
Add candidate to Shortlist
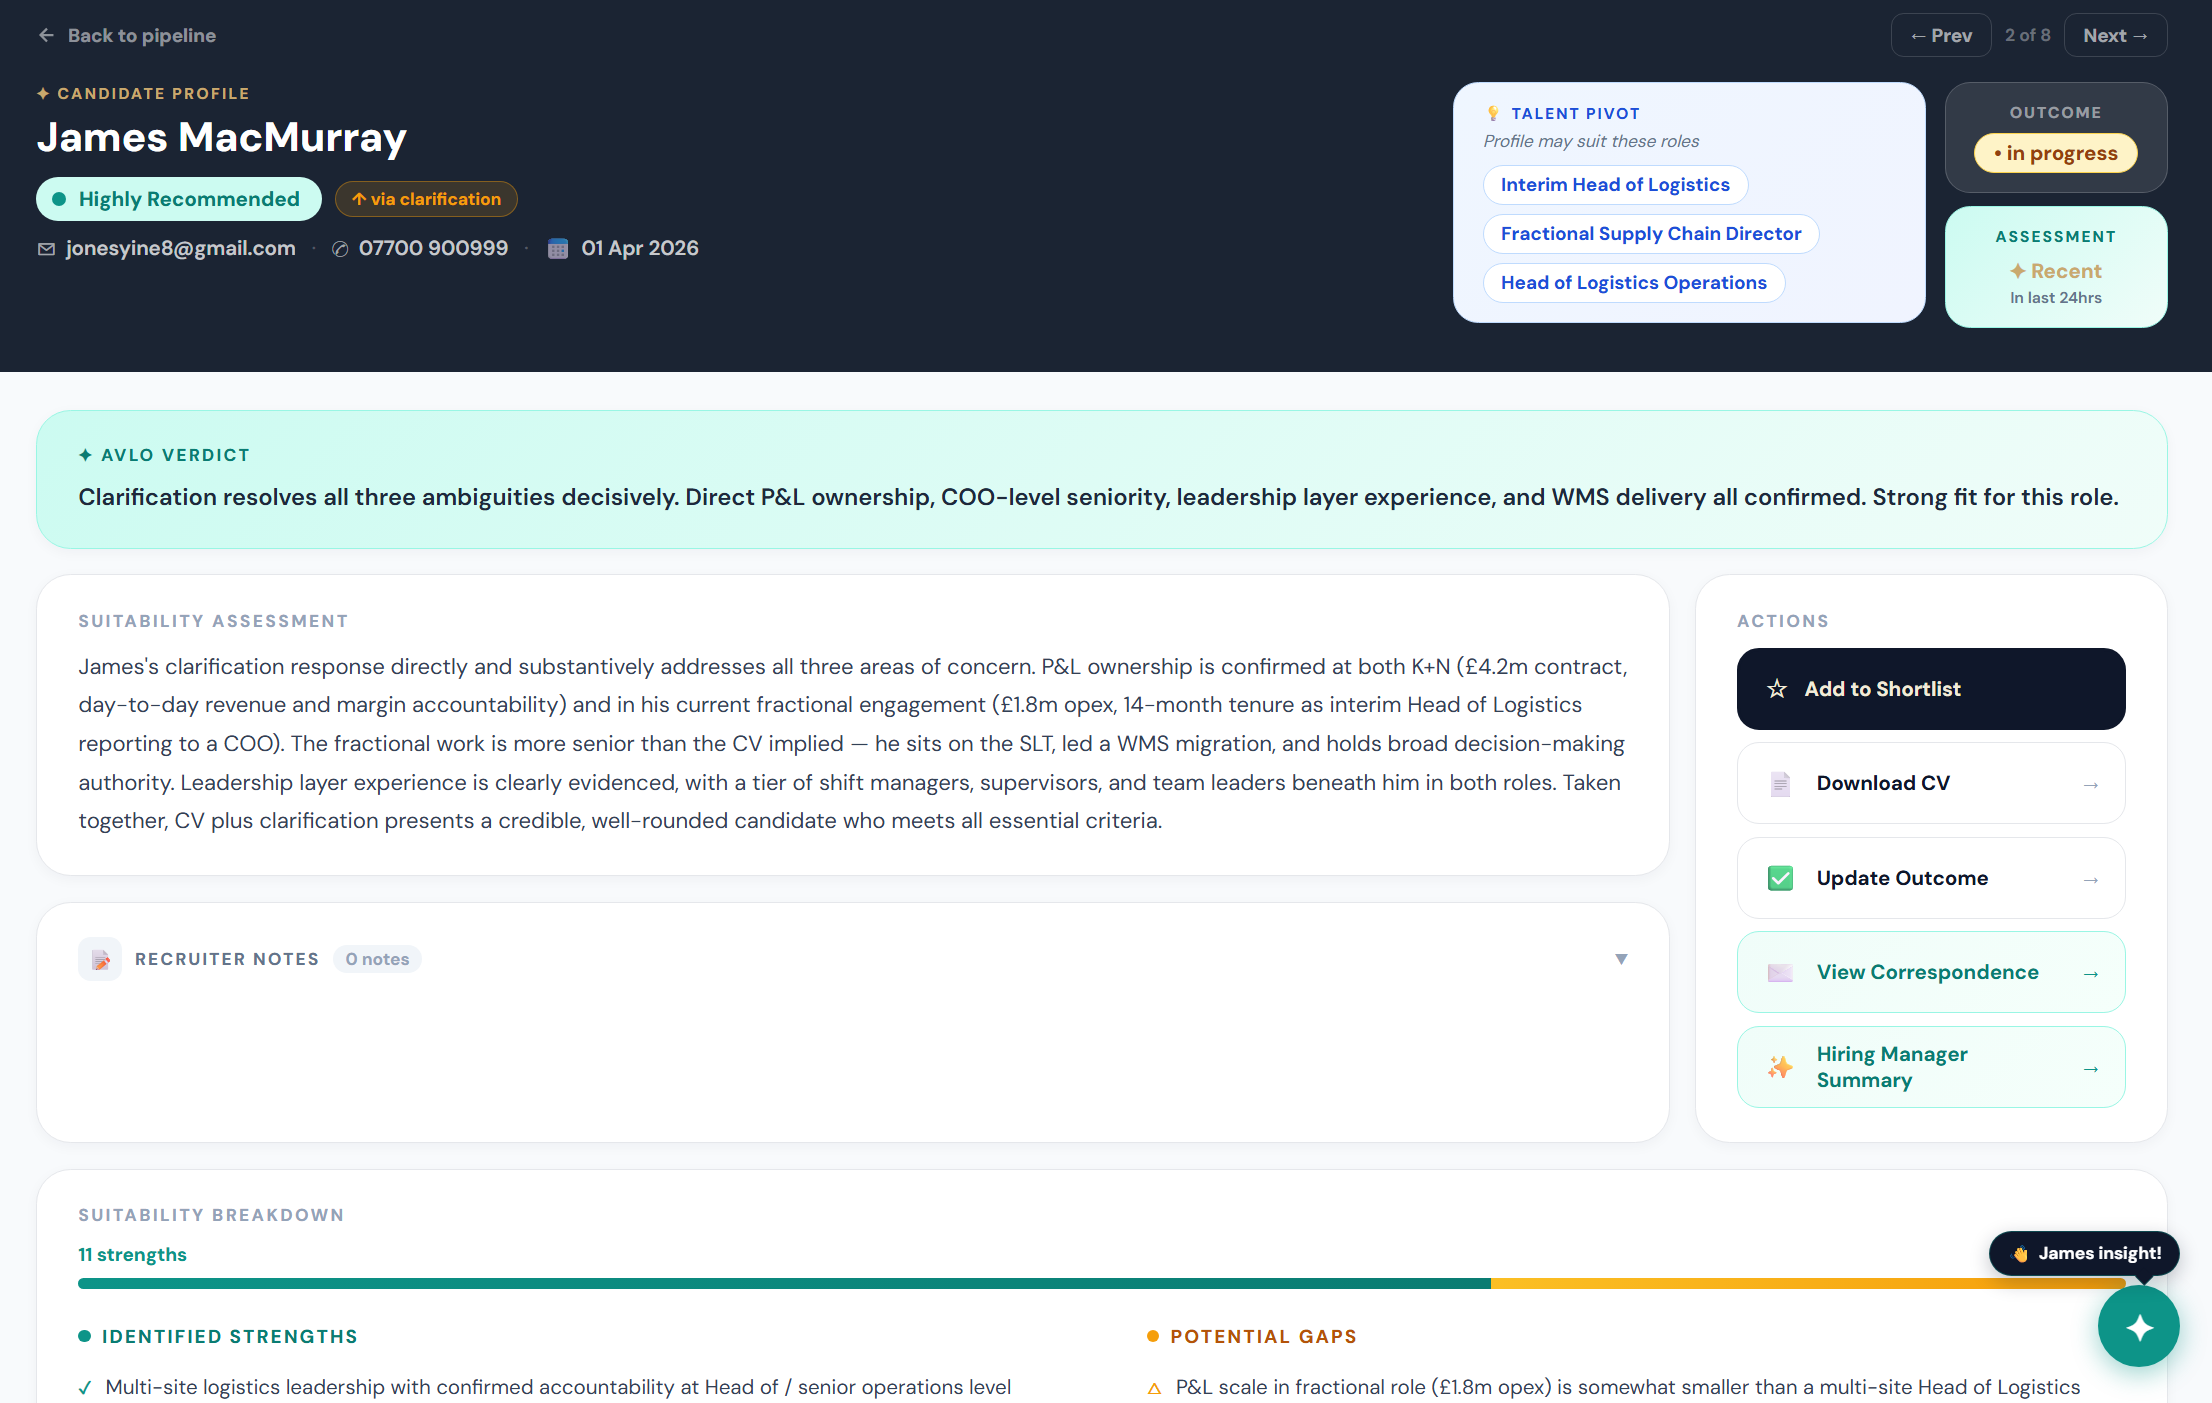[x=1931, y=689]
